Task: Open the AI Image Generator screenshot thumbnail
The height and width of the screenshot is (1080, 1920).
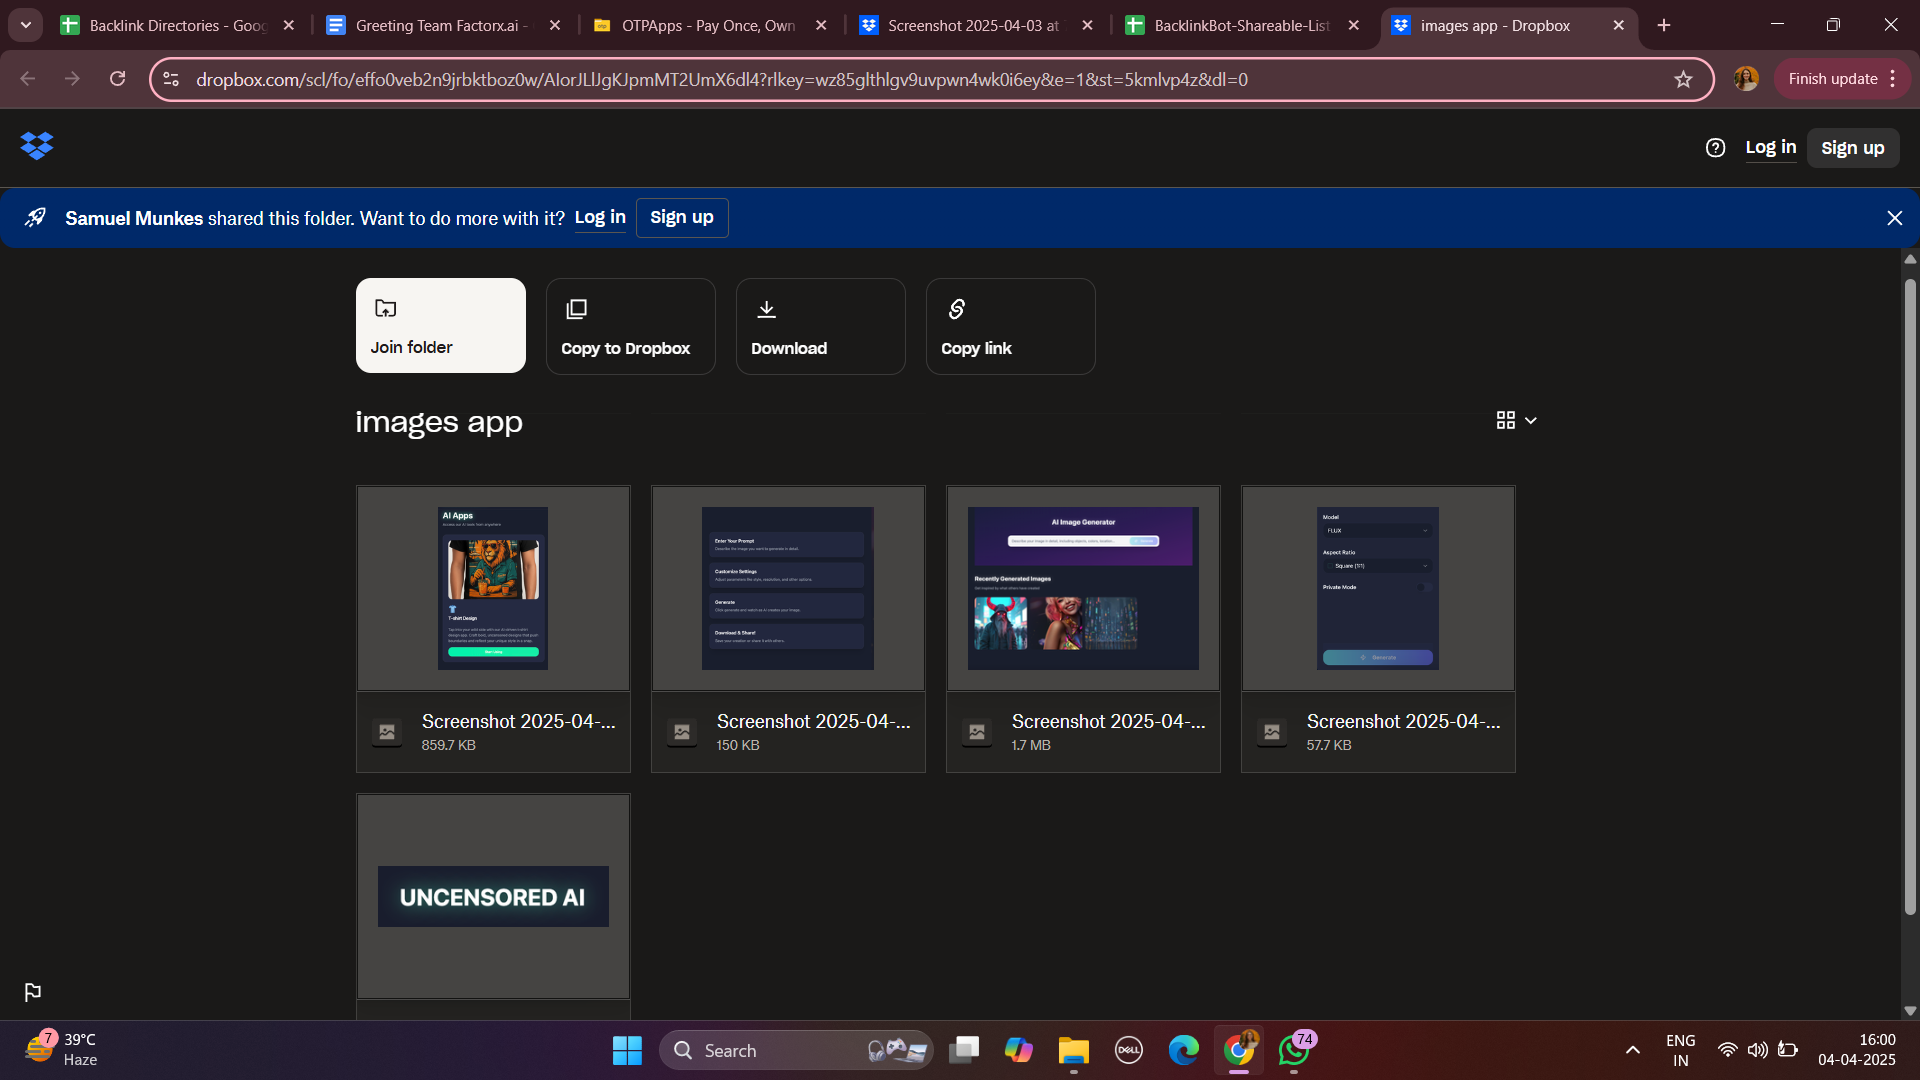Action: click(x=1083, y=588)
